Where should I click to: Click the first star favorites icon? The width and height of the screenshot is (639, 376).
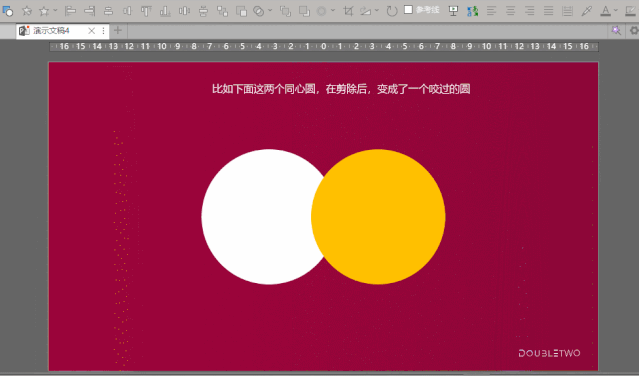click(x=27, y=11)
